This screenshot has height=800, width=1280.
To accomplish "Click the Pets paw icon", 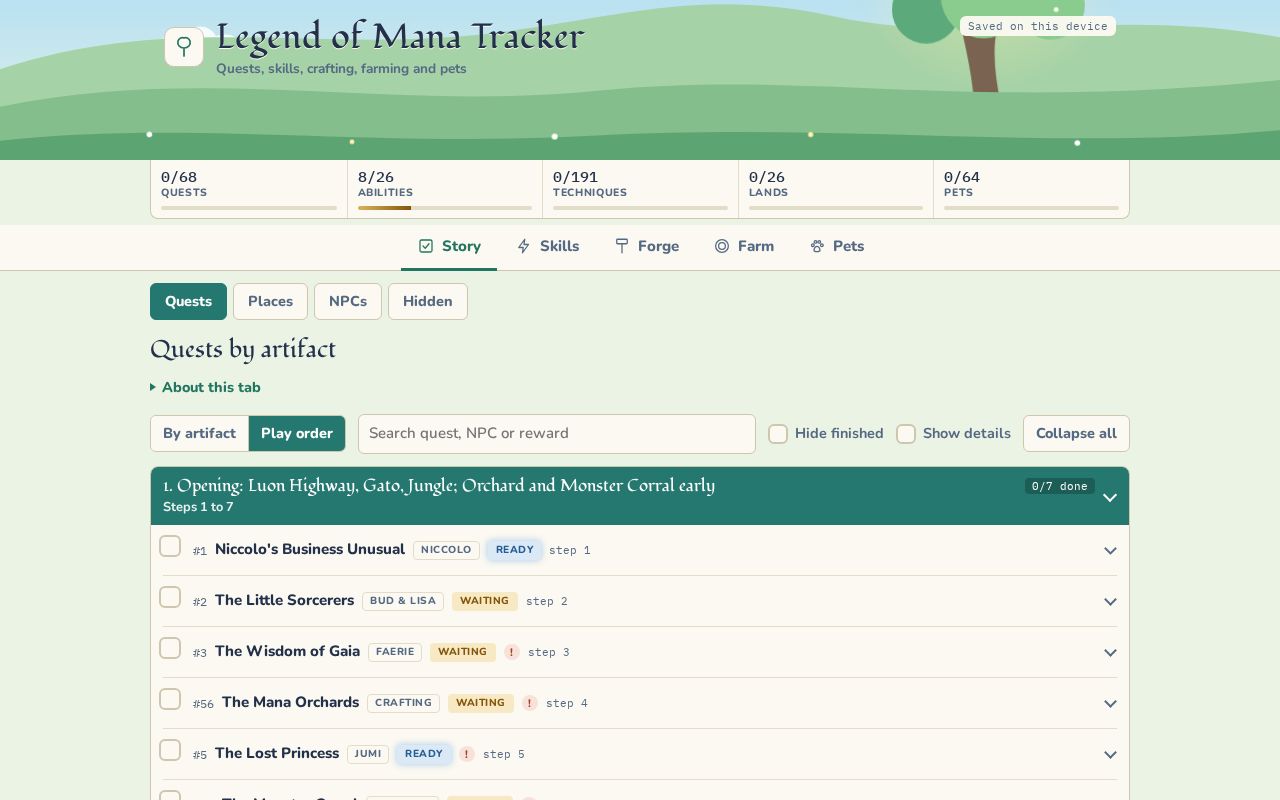I will pyautogui.click(x=817, y=246).
